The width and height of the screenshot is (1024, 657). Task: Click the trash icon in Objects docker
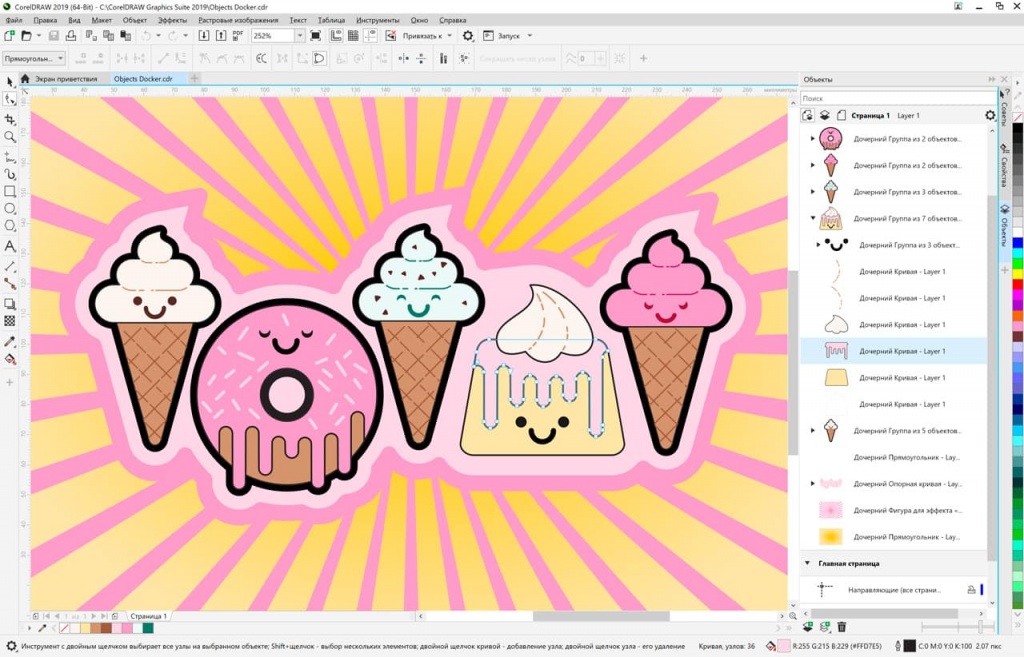pos(842,627)
